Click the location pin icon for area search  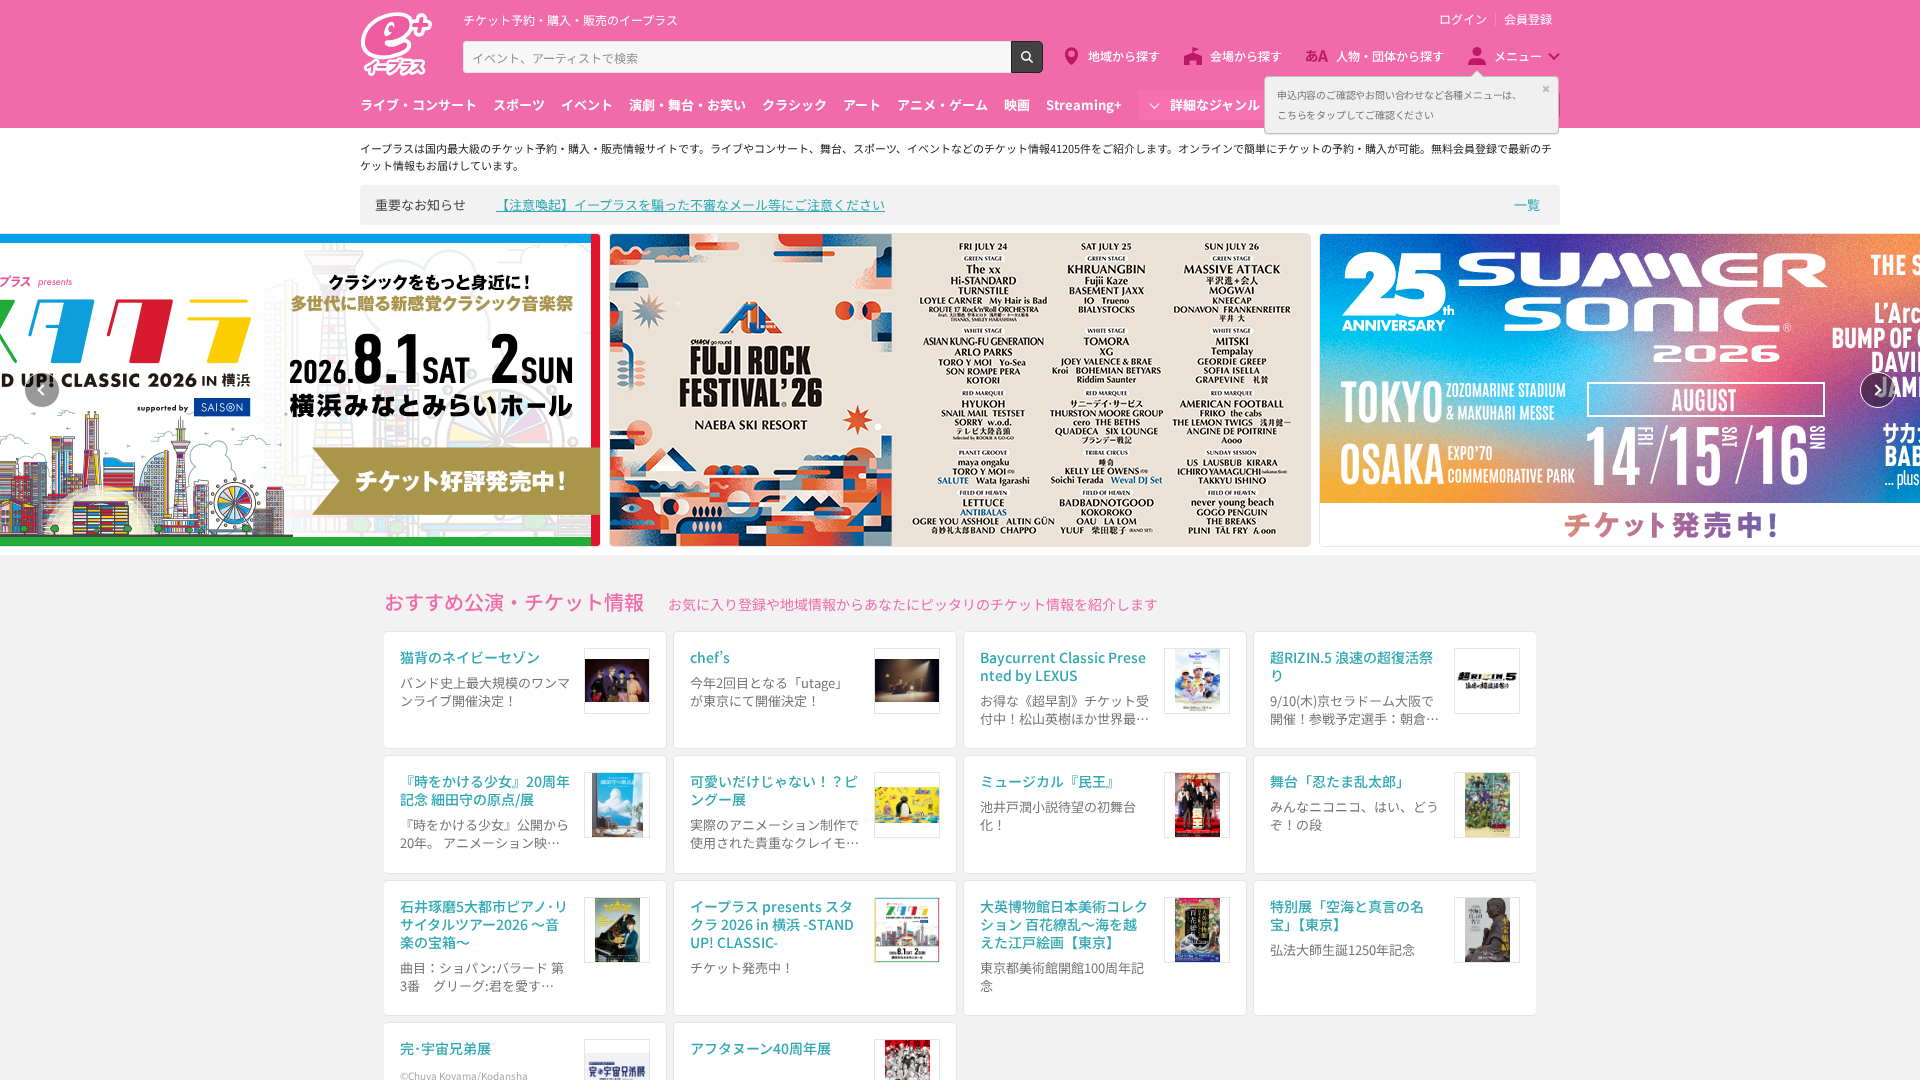1071,57
